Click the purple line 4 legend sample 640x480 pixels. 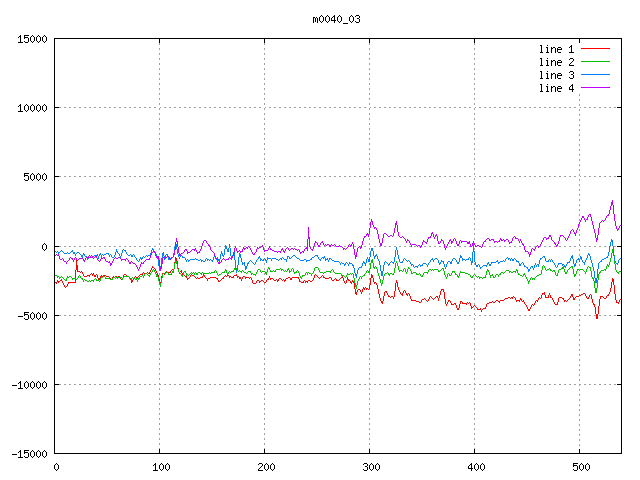pos(596,88)
